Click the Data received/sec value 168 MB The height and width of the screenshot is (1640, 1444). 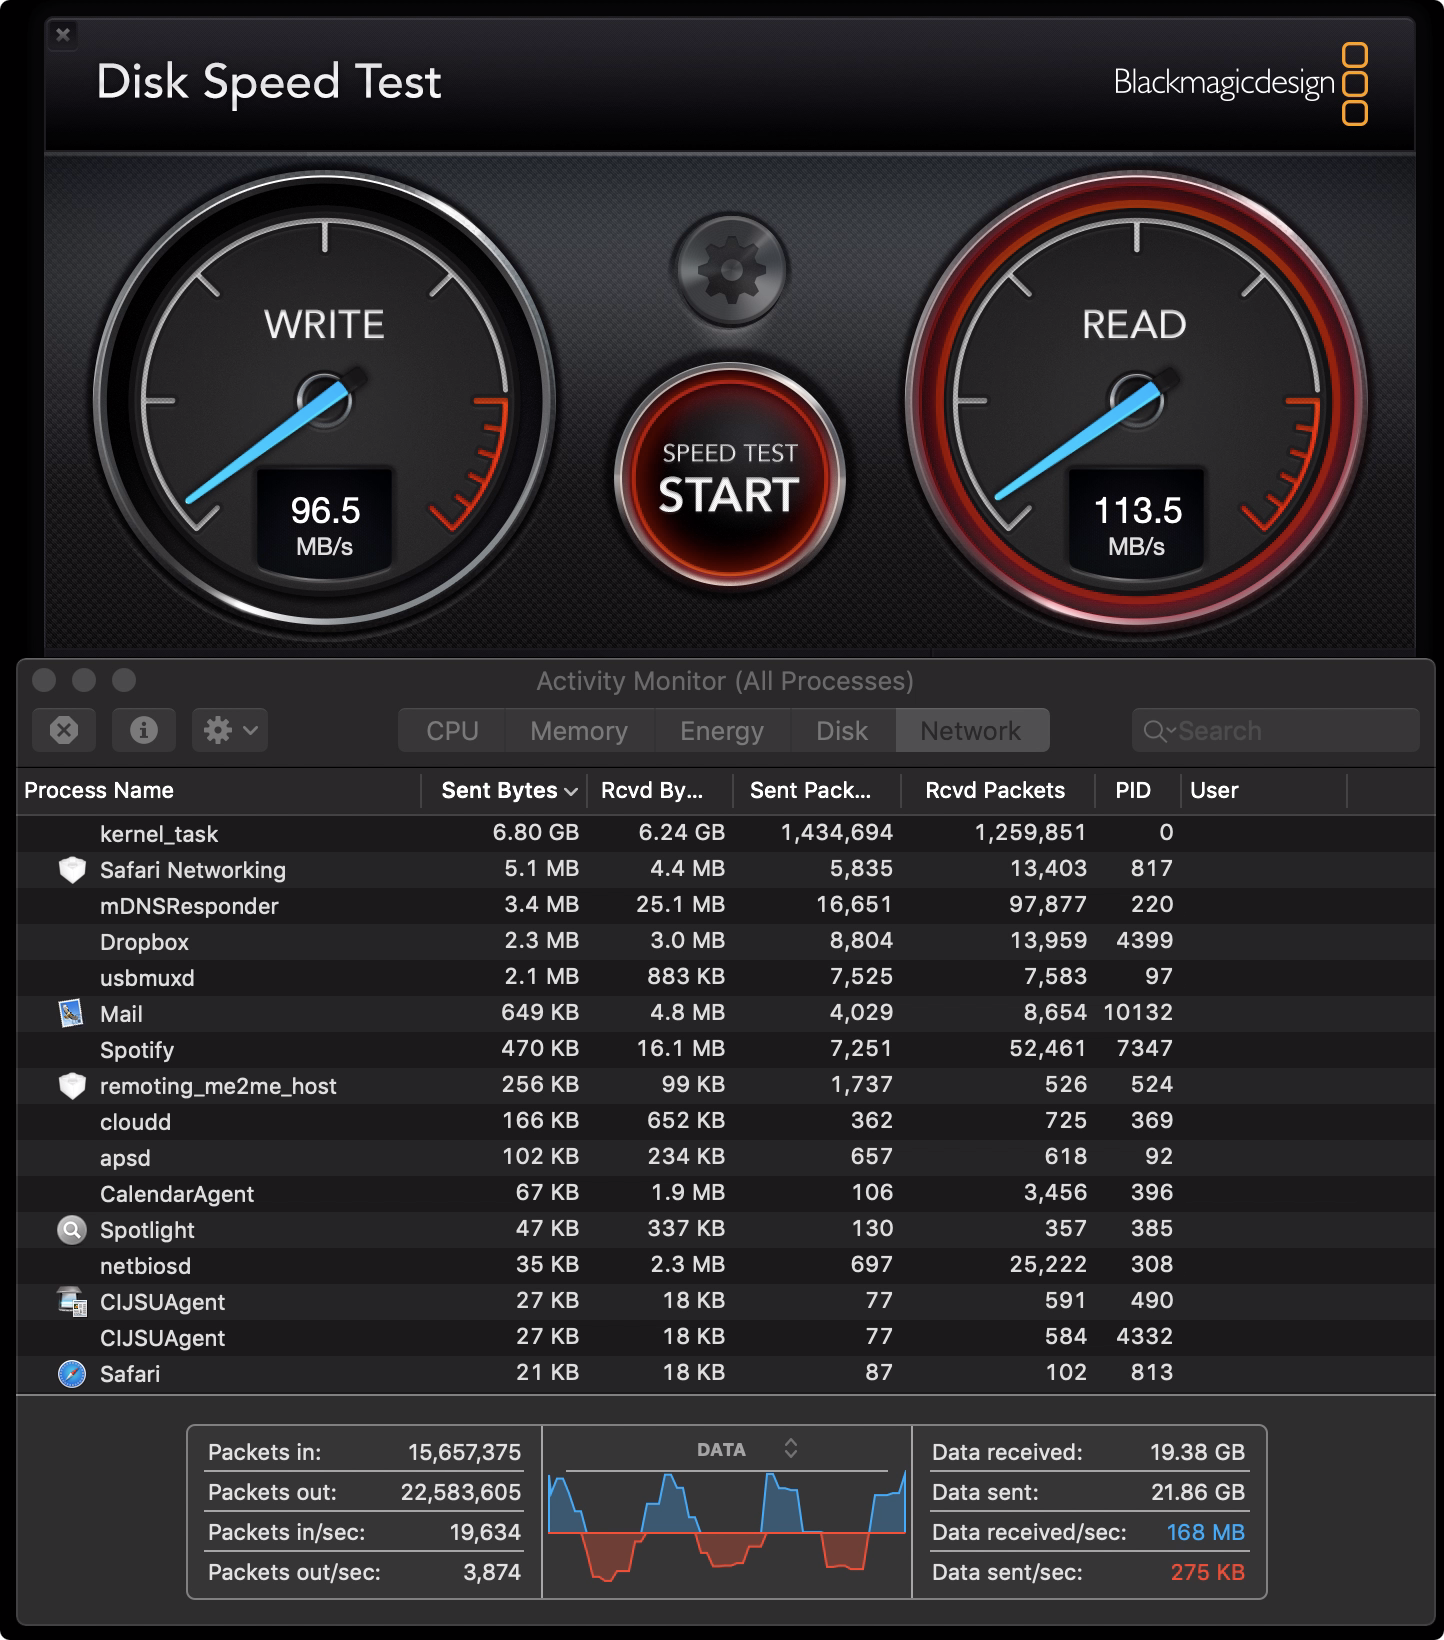coord(1205,1532)
